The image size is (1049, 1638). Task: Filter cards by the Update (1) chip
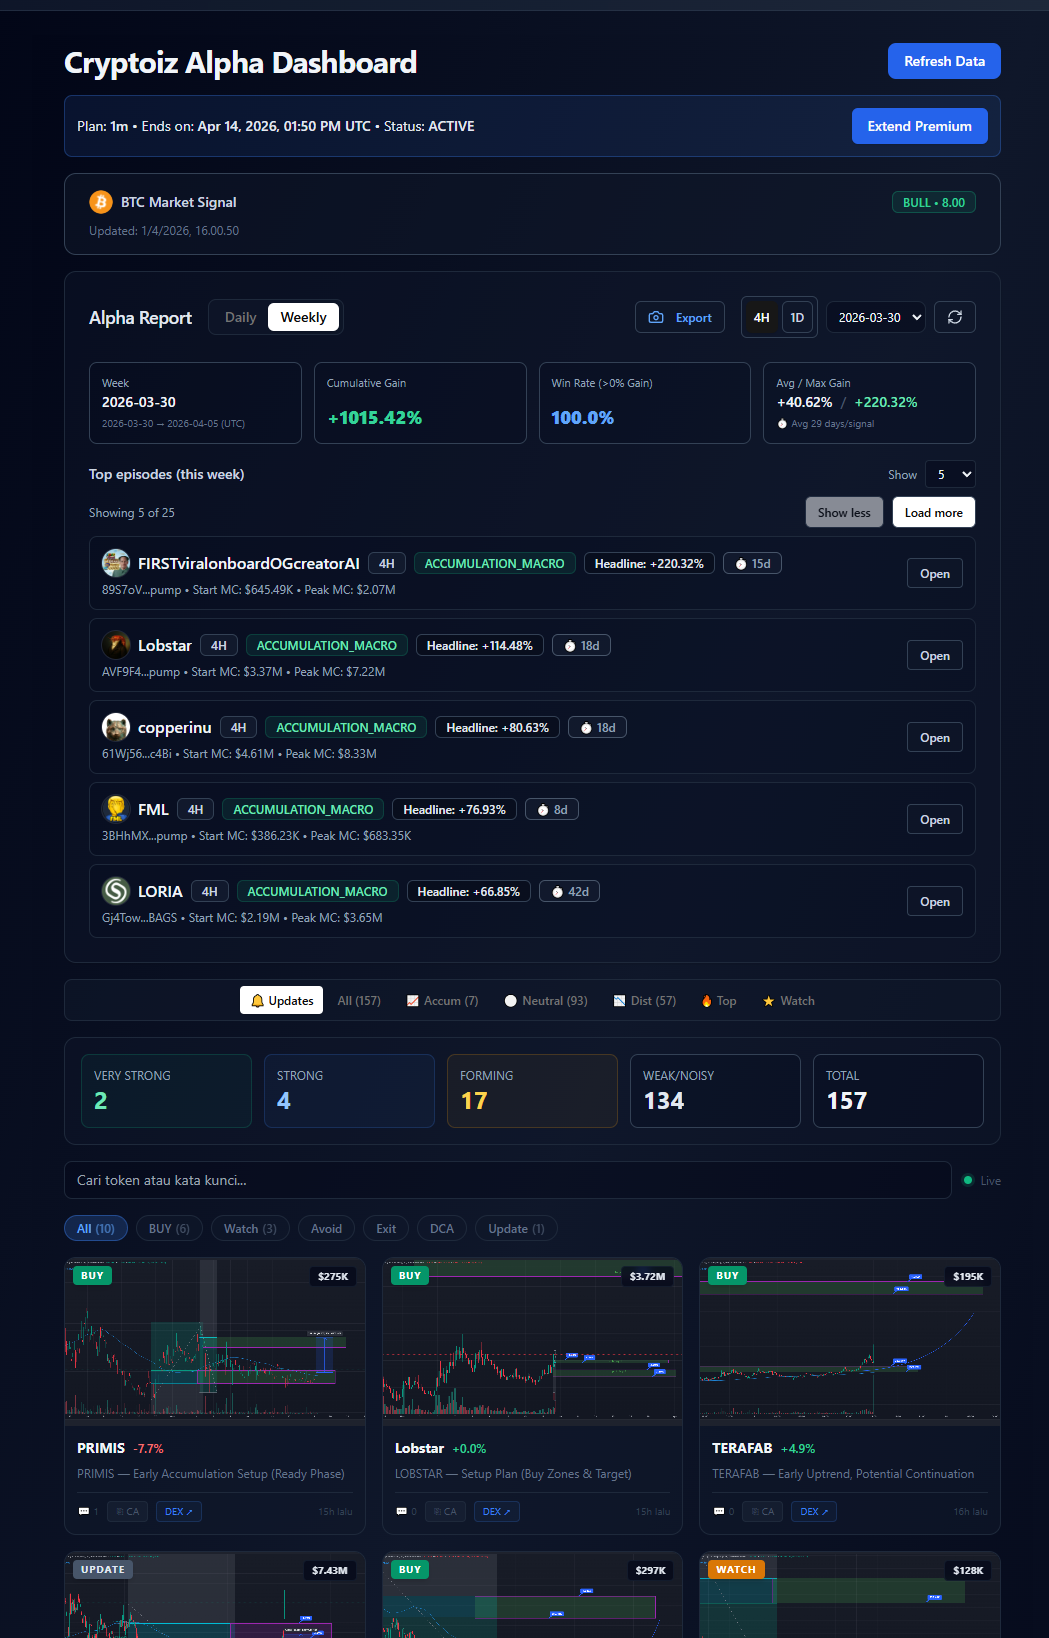coord(516,1228)
